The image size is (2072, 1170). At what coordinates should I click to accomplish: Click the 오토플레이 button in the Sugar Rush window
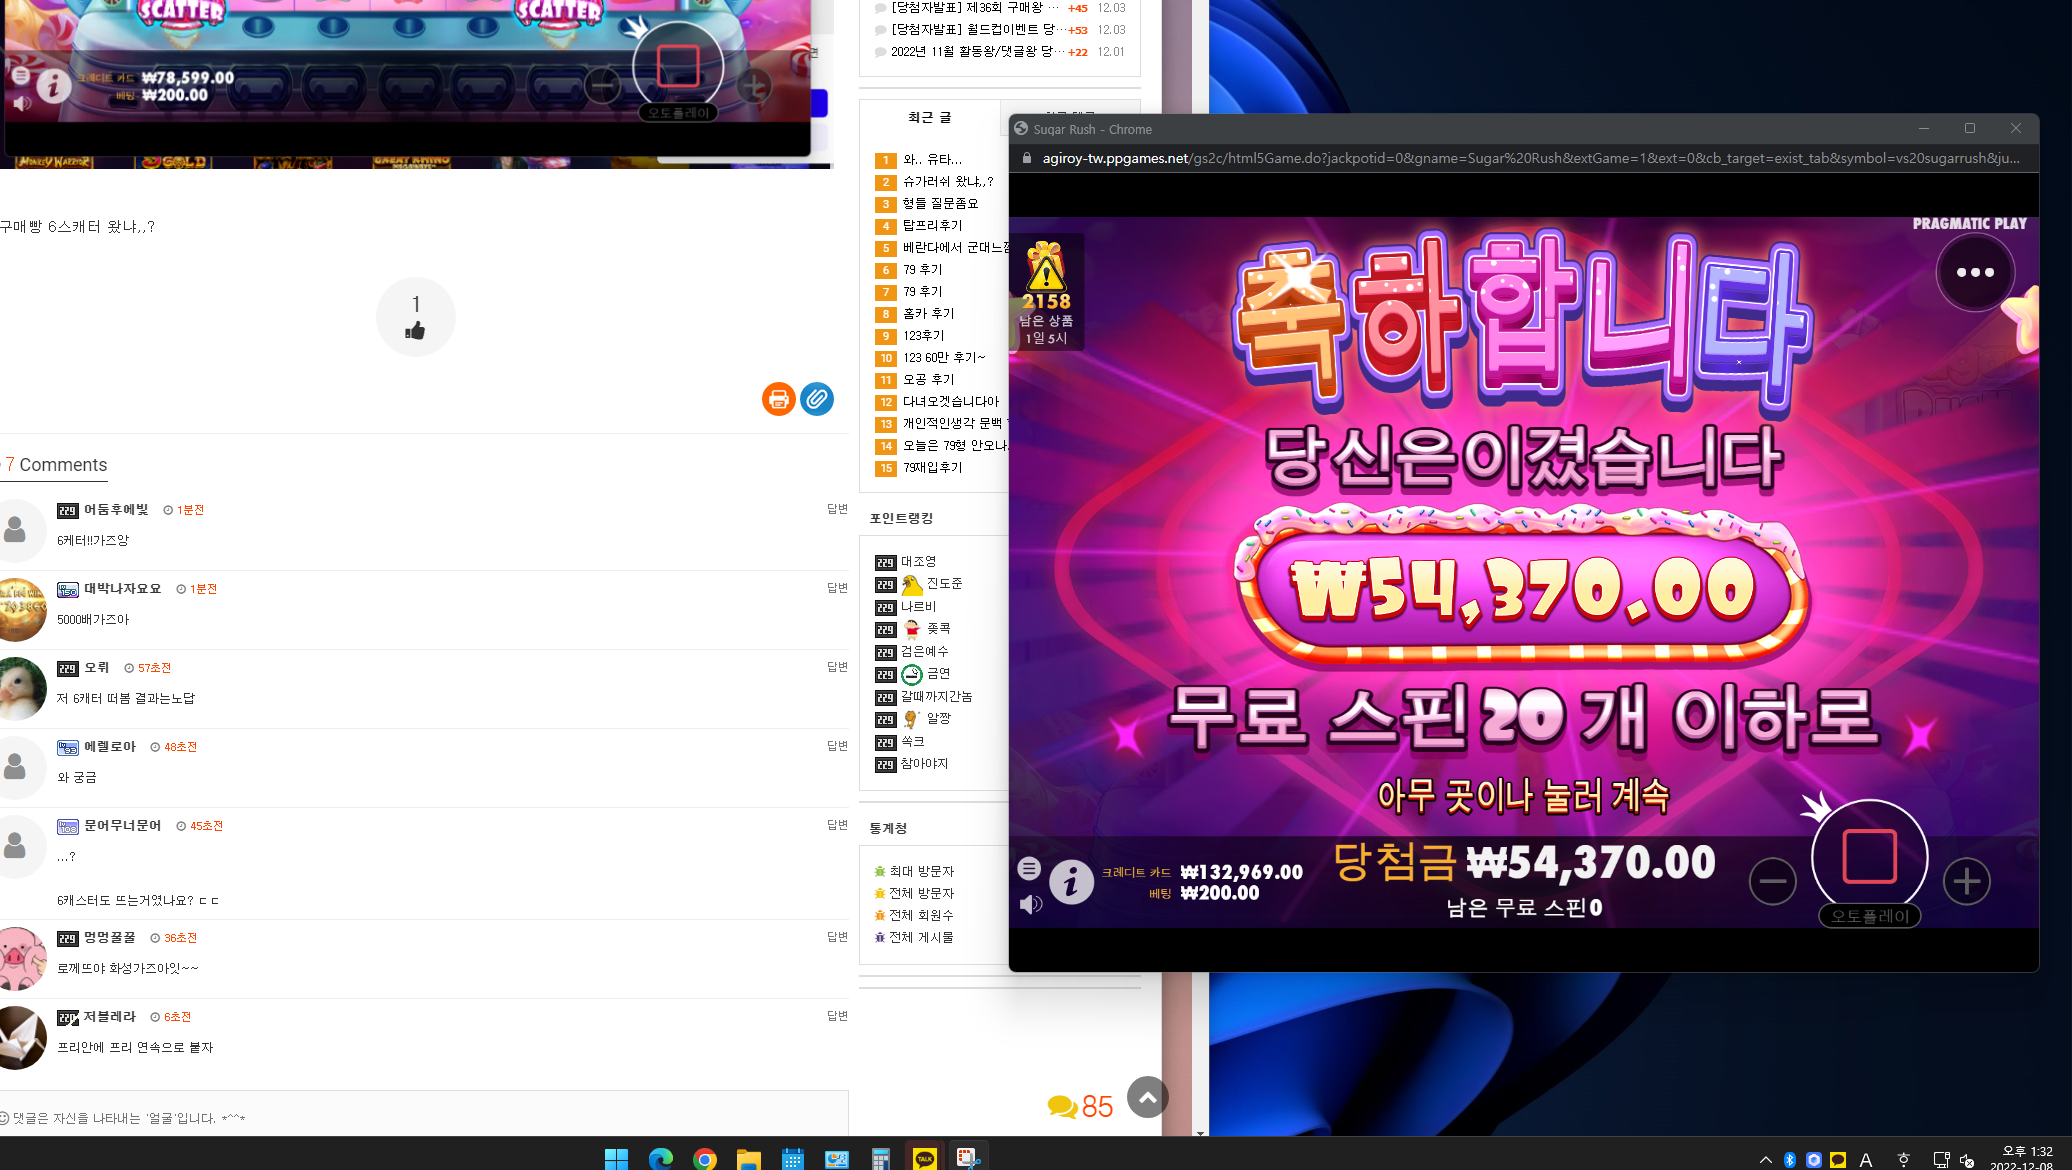click(x=1869, y=916)
